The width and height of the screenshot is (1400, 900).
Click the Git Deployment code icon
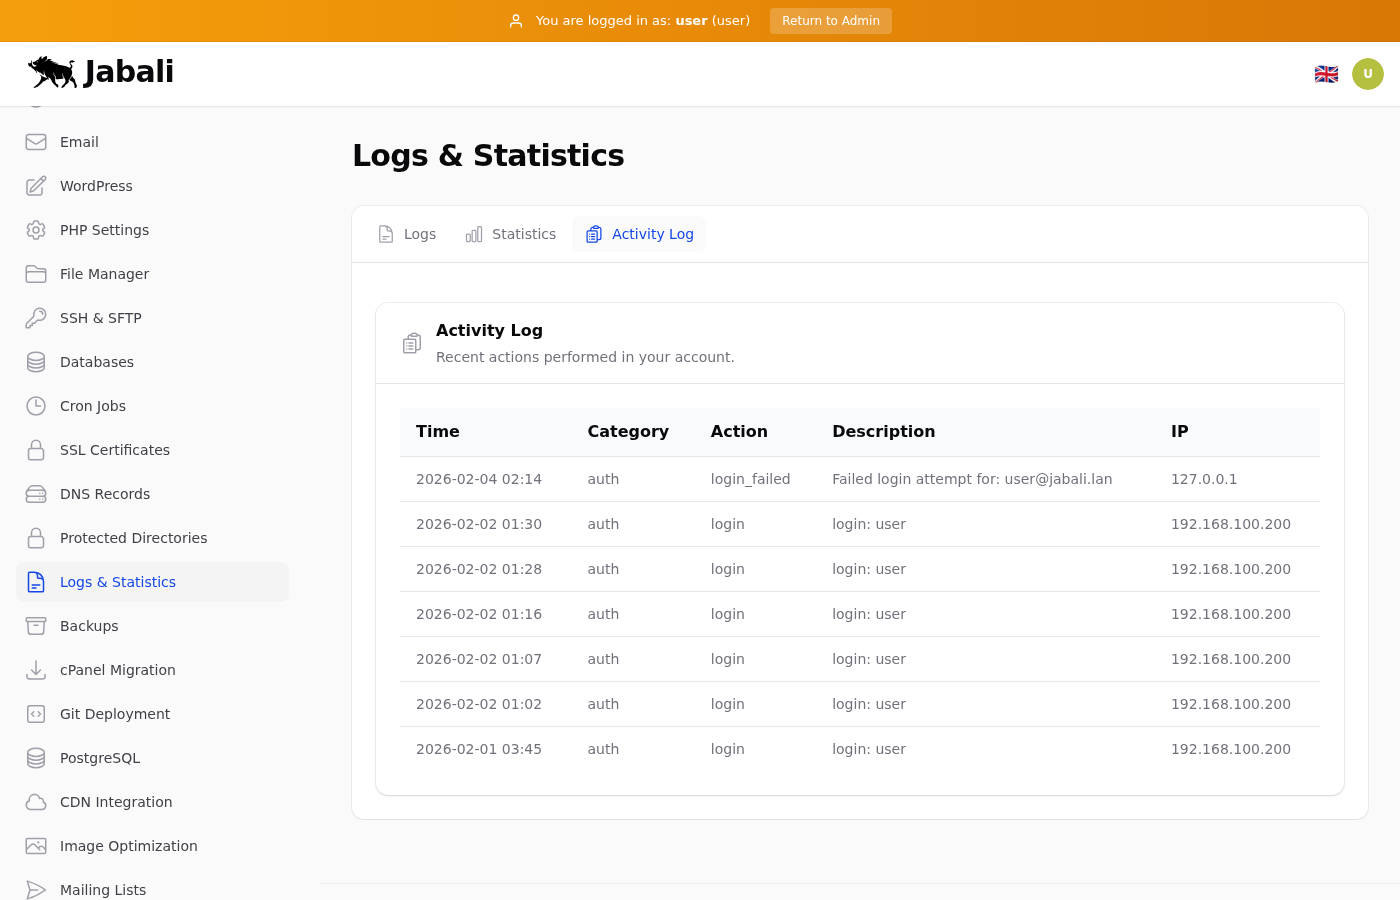pos(36,714)
